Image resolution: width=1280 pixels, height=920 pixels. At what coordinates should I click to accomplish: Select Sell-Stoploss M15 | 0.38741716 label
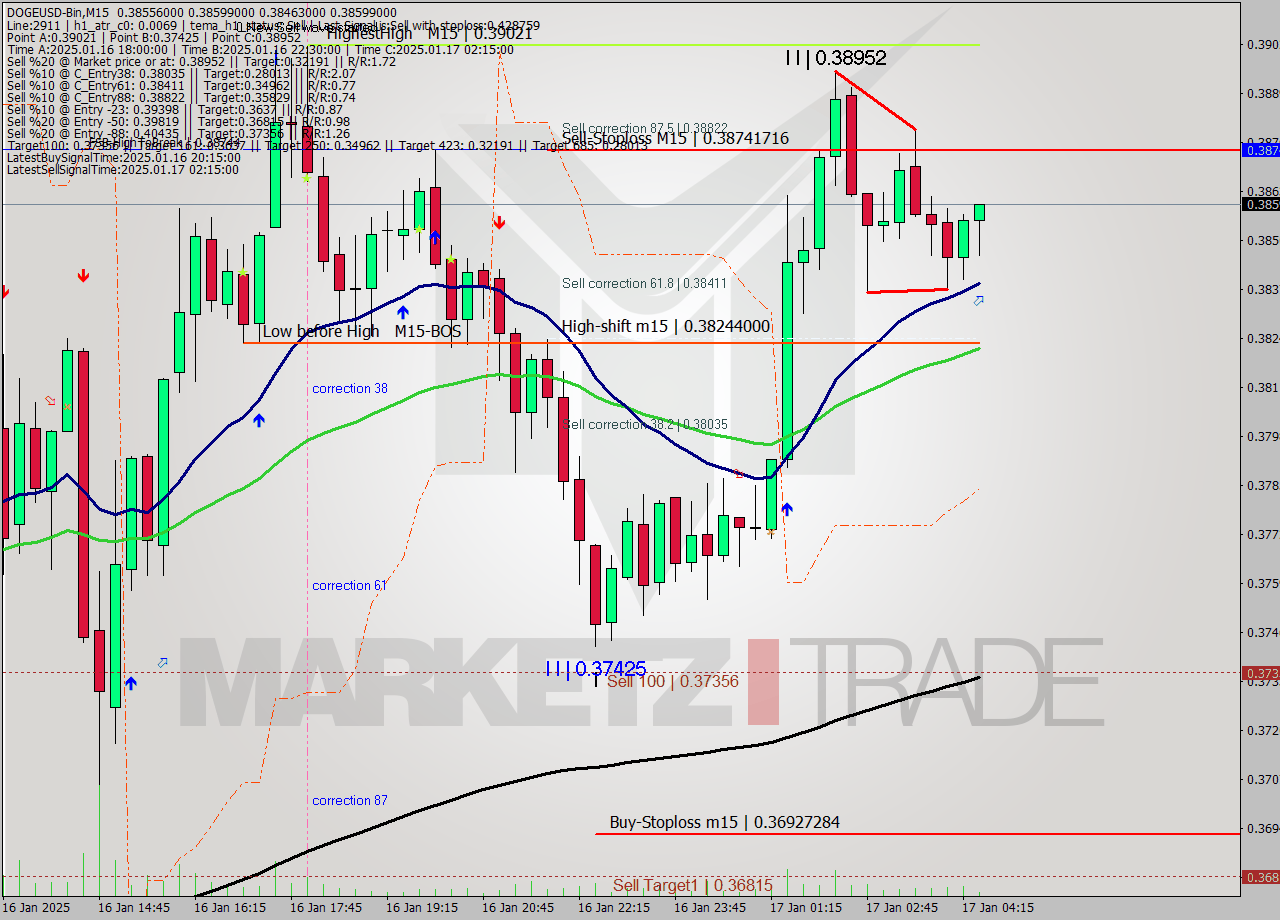(675, 139)
